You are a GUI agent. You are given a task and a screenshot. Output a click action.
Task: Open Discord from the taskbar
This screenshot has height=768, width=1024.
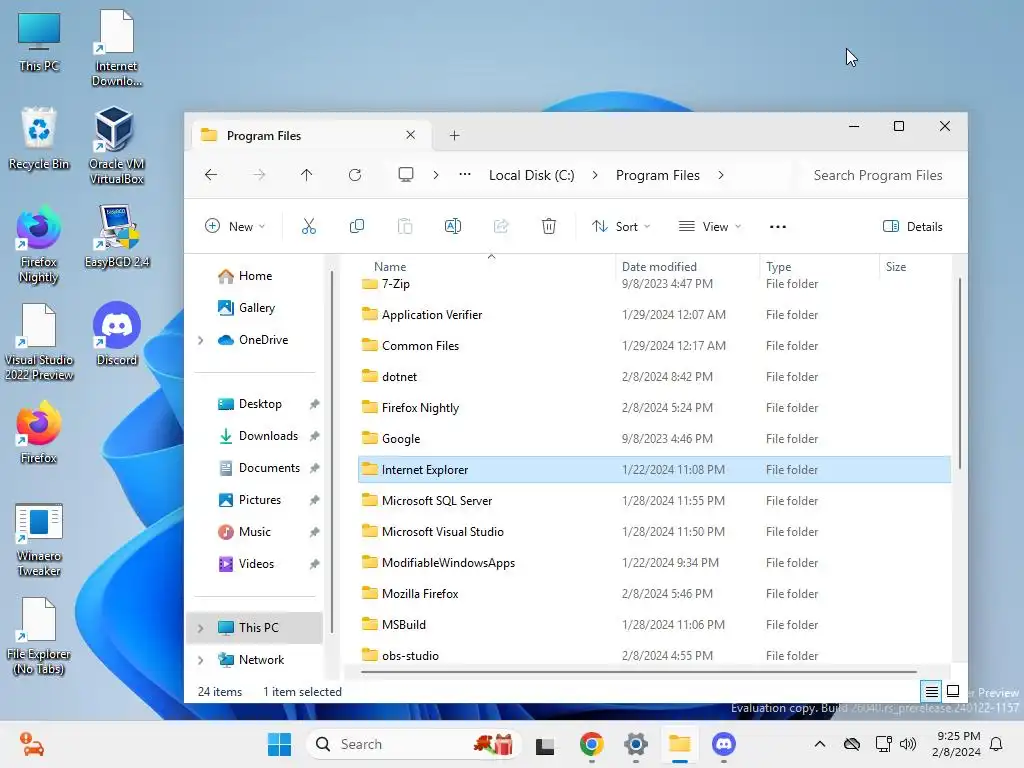click(724, 744)
